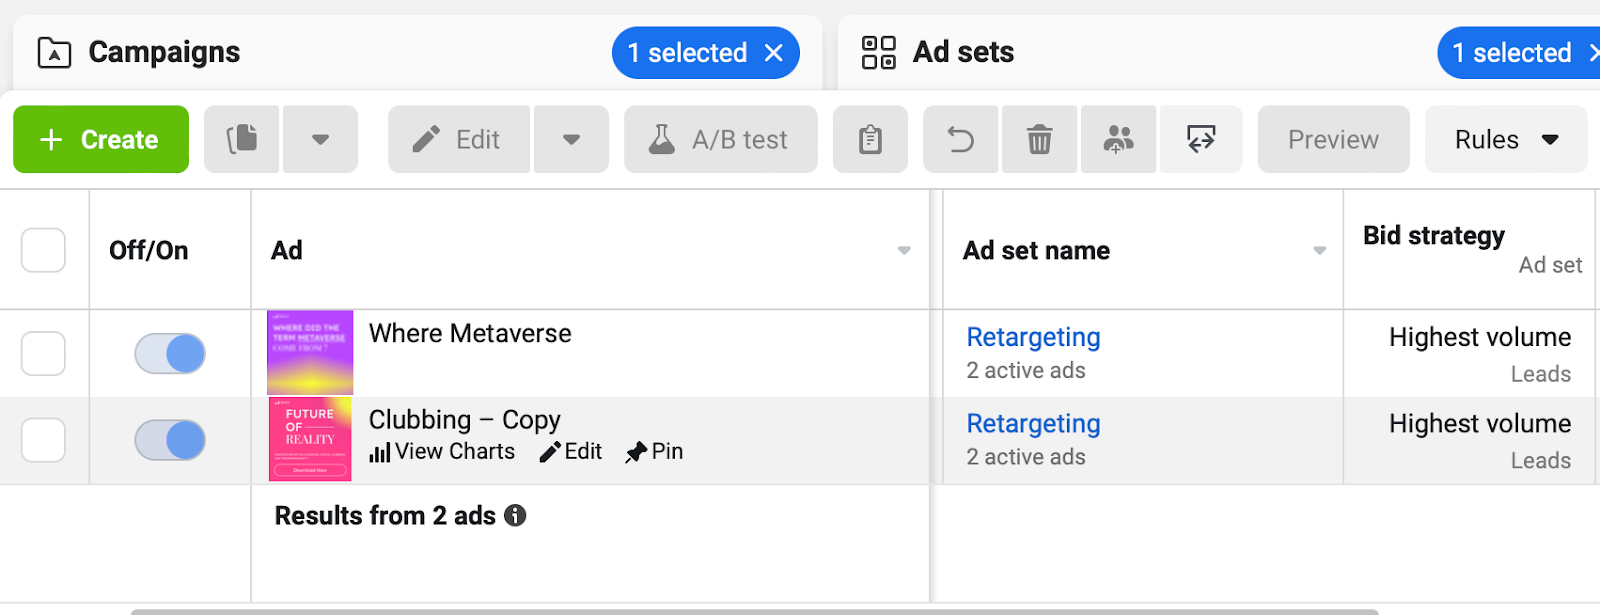Image resolution: width=1600 pixels, height=615 pixels.
Task: Click the clipboard paste icon
Action: [870, 139]
